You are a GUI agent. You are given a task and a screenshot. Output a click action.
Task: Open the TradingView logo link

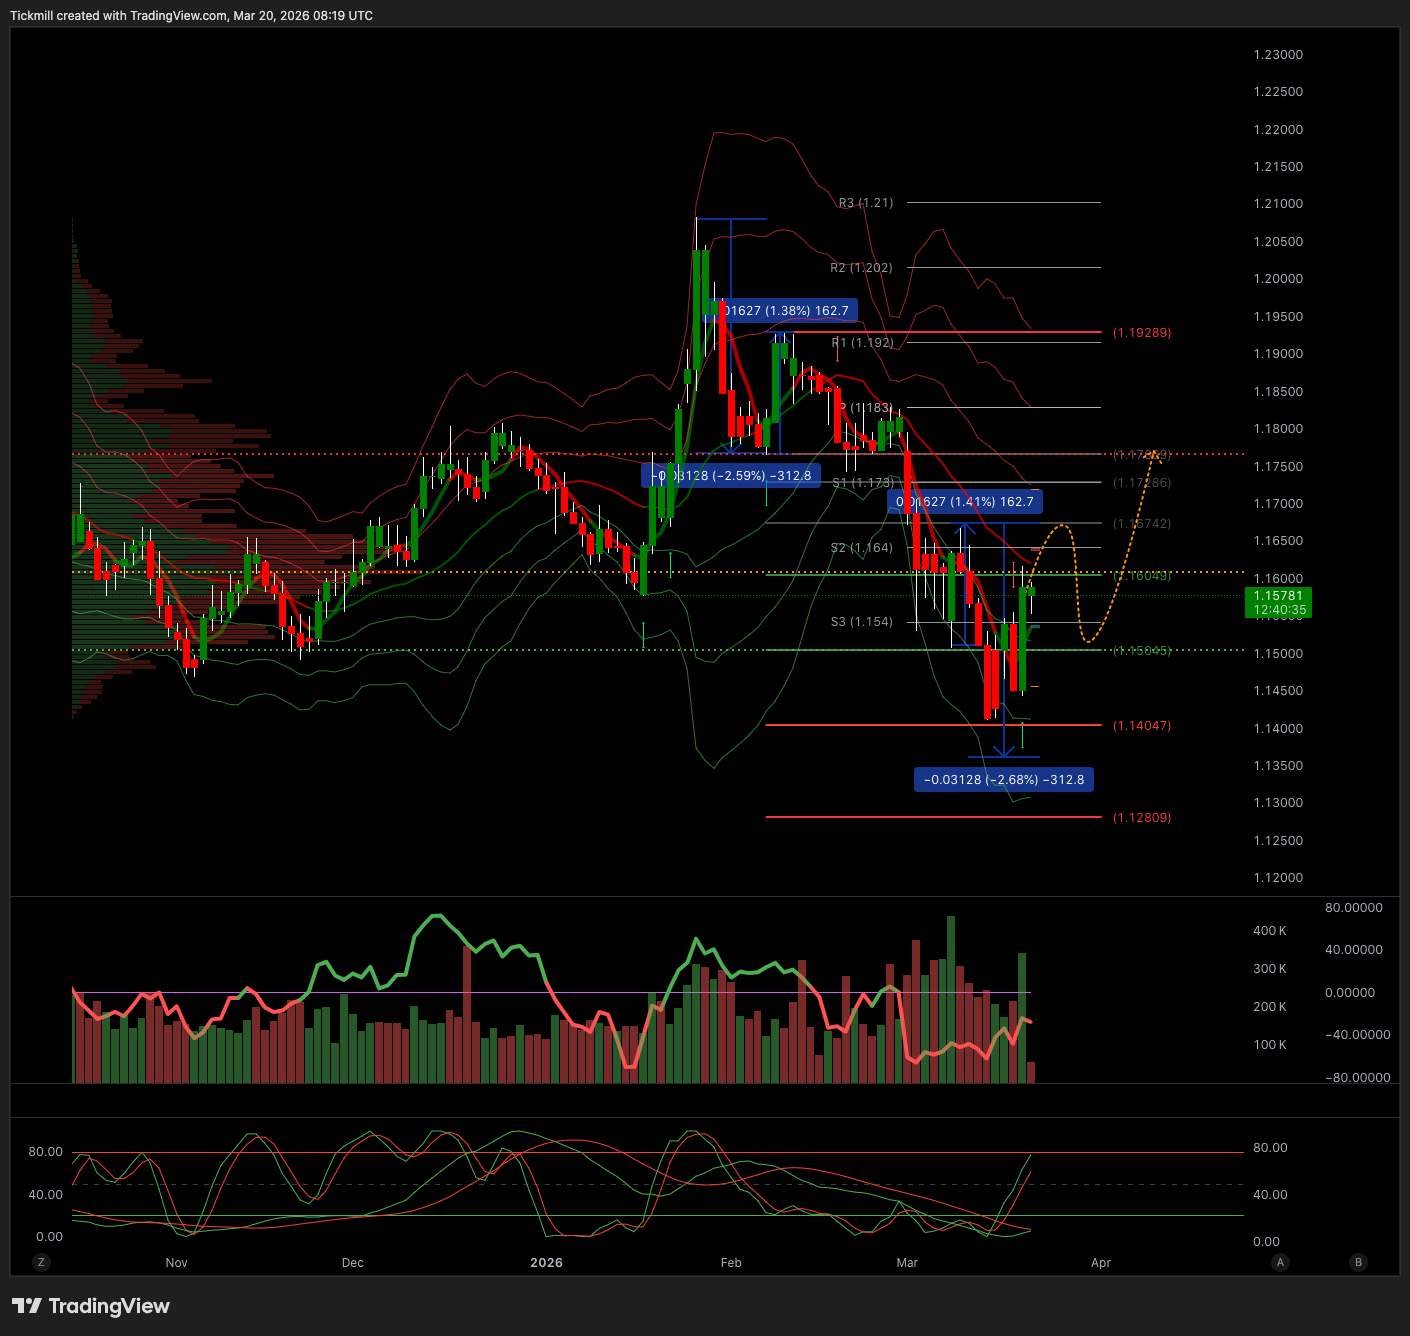coord(91,1306)
